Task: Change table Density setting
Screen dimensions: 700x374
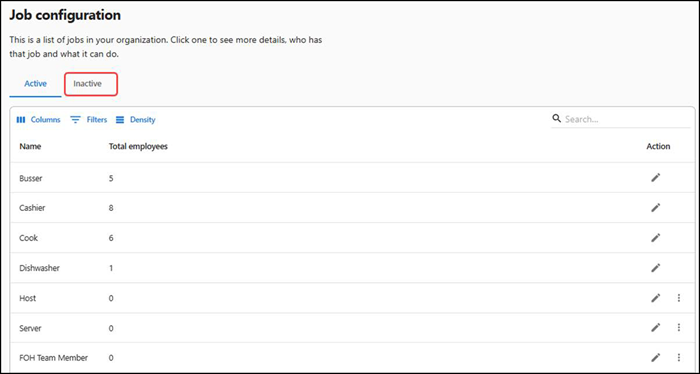Action: (x=135, y=120)
